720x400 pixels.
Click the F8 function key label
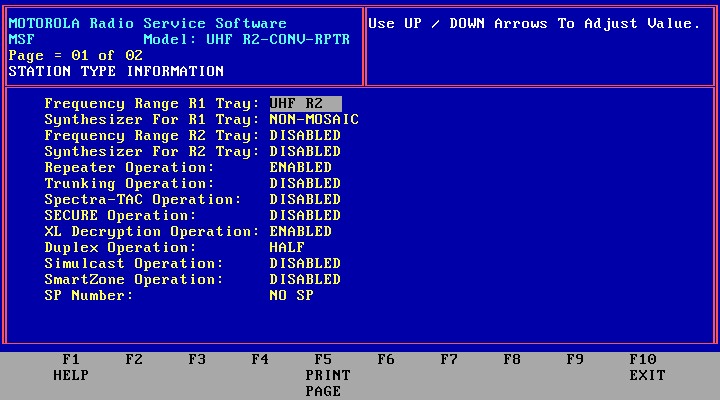512,359
